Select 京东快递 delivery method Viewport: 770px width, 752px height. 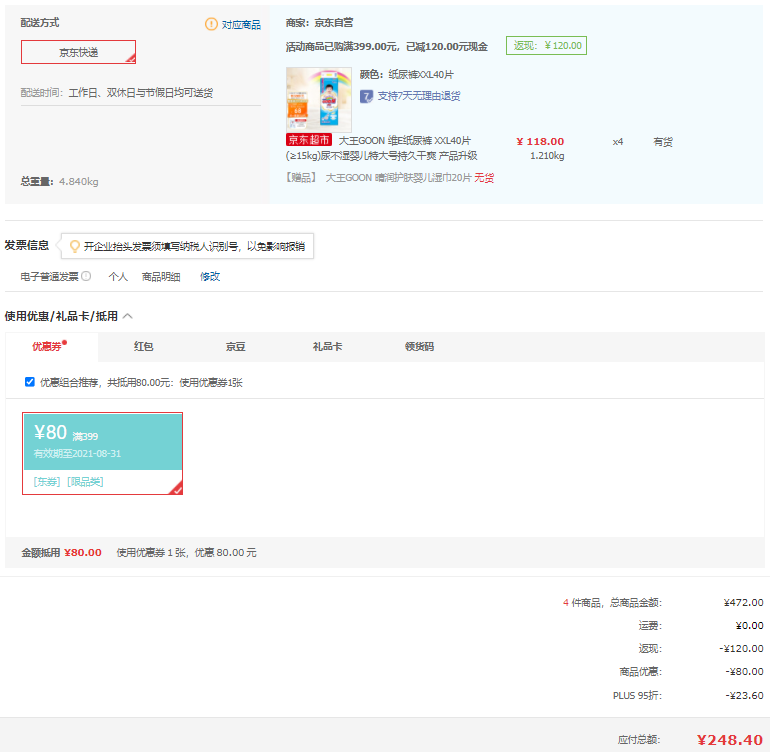coord(78,52)
